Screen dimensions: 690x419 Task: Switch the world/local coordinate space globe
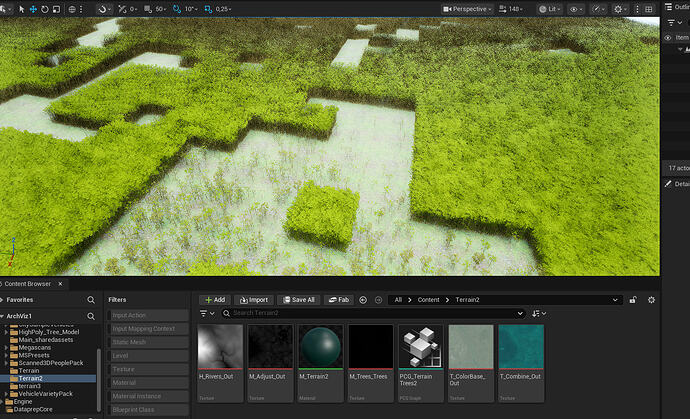72,9
